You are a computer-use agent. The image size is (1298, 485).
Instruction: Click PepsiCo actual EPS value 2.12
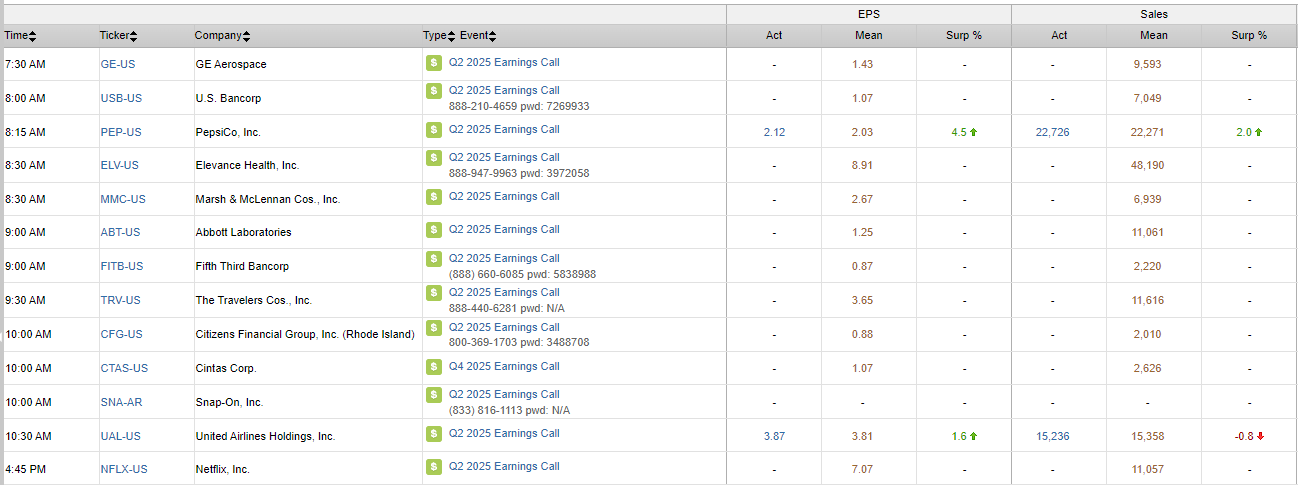pos(774,132)
